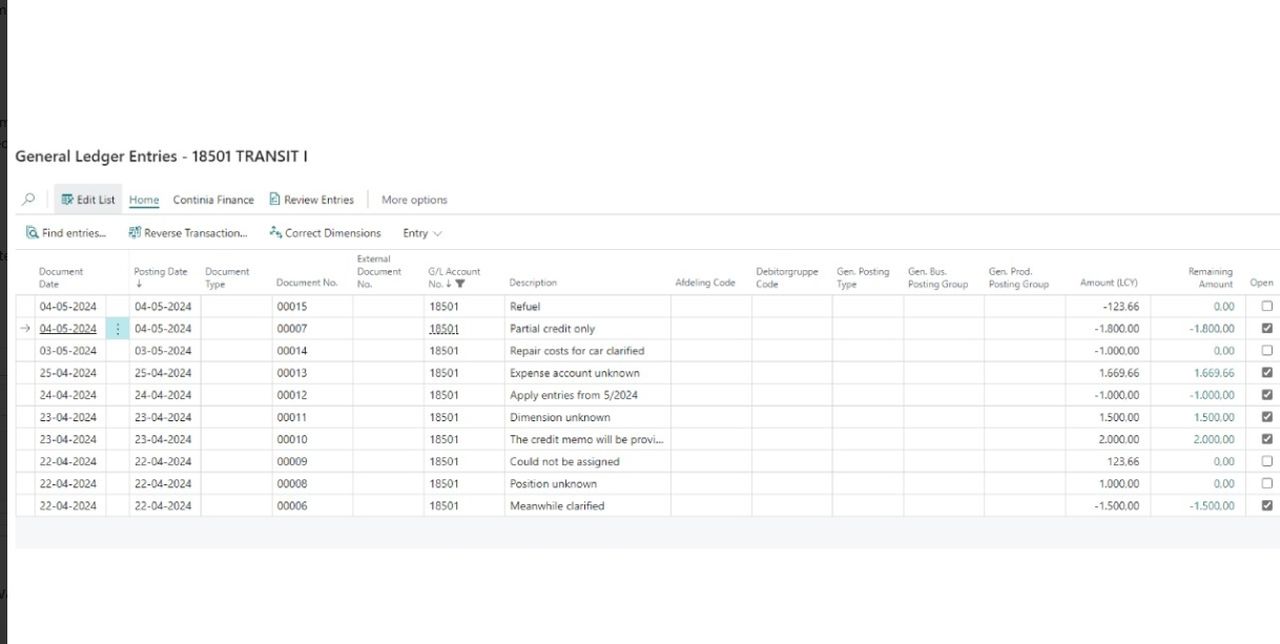Viewport: 1280px width, 644px height.
Task: Click the filter icon on G/L Account No. column
Action: pos(460,284)
